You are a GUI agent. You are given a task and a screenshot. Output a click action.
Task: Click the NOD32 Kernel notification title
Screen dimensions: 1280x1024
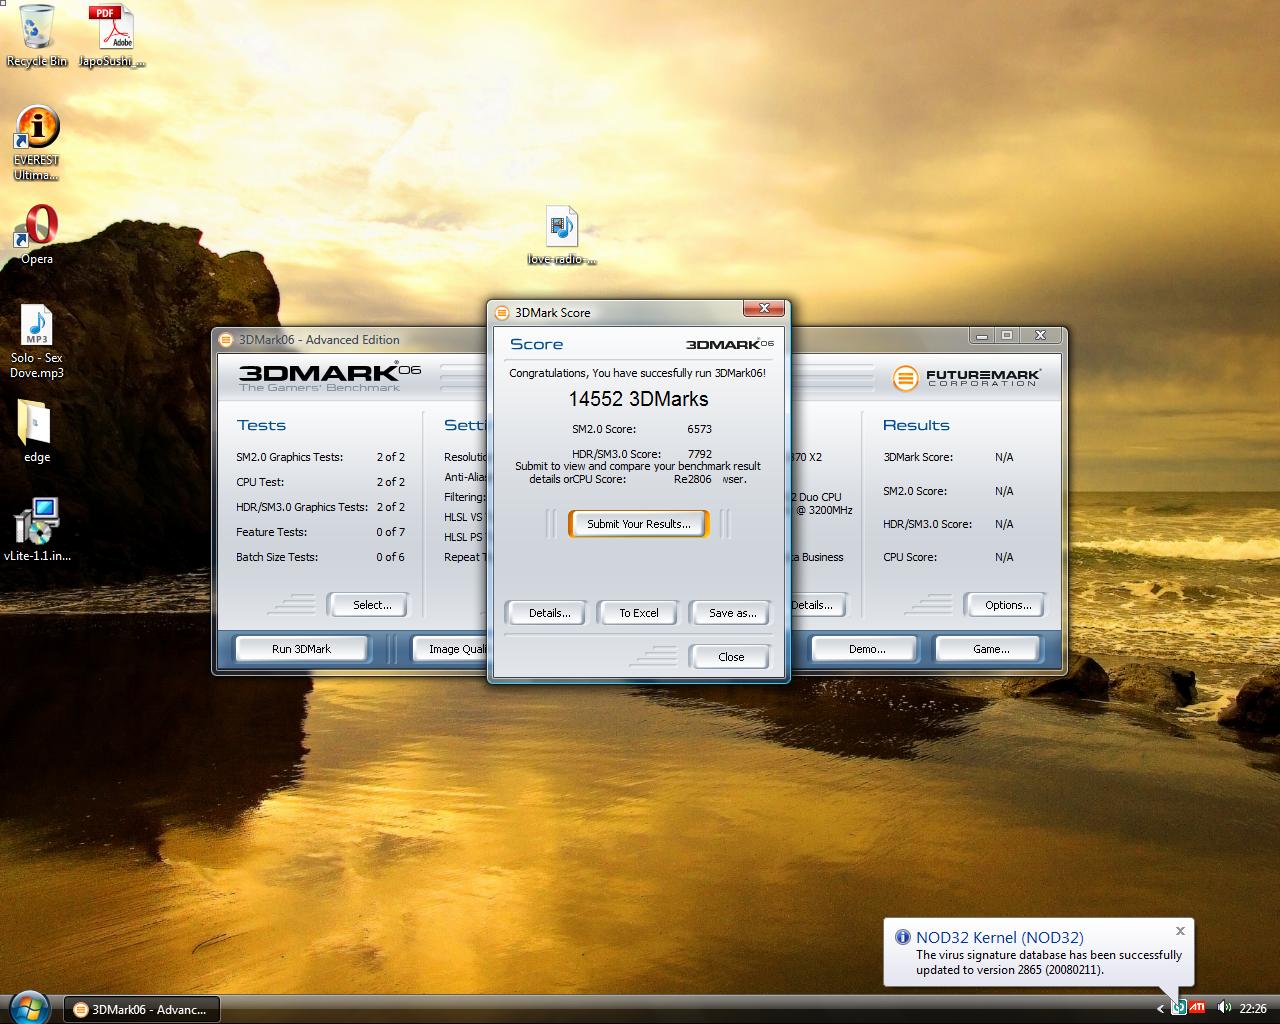point(999,937)
